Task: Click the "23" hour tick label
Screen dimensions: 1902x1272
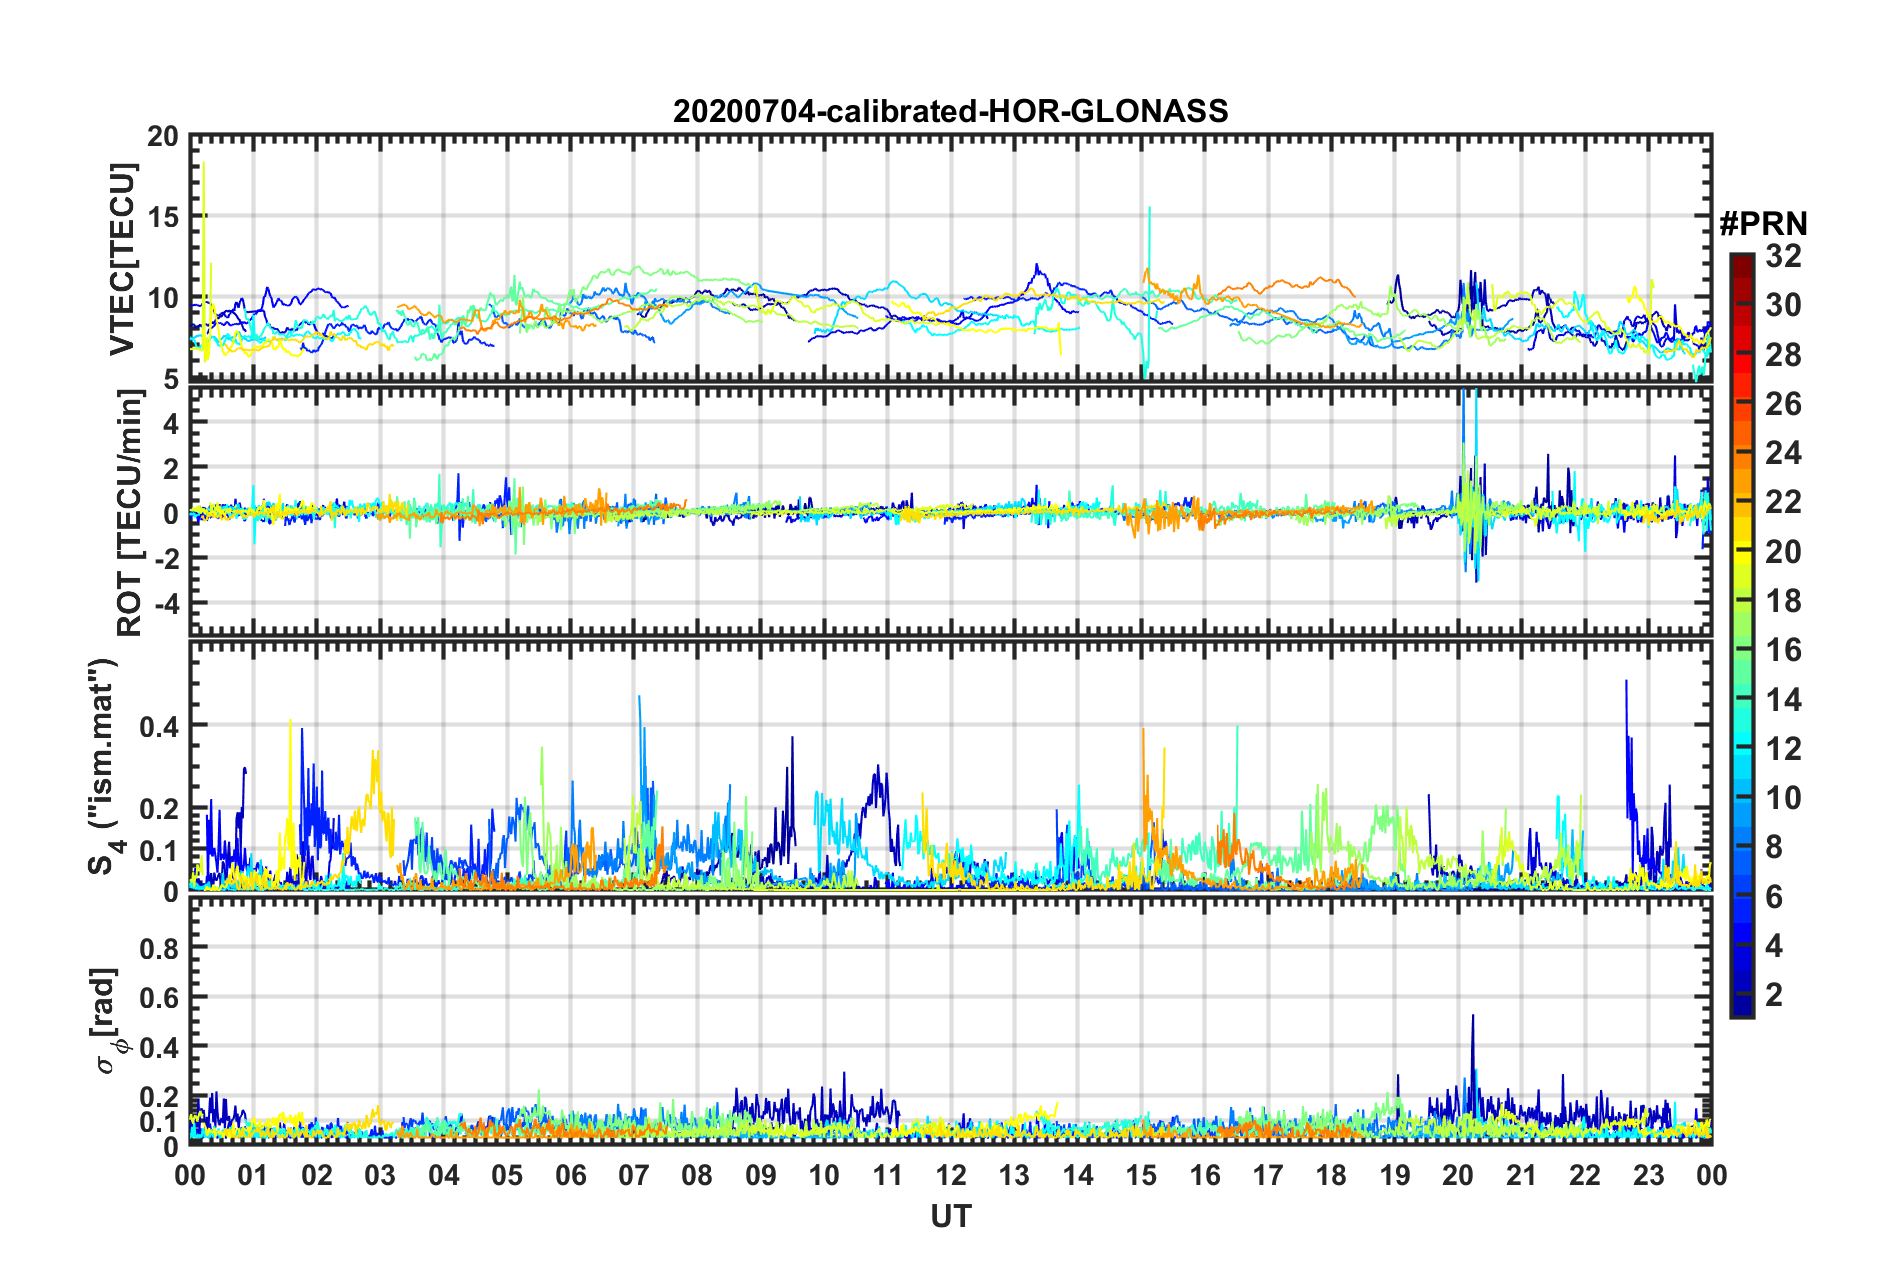Action: pyautogui.click(x=1648, y=1175)
